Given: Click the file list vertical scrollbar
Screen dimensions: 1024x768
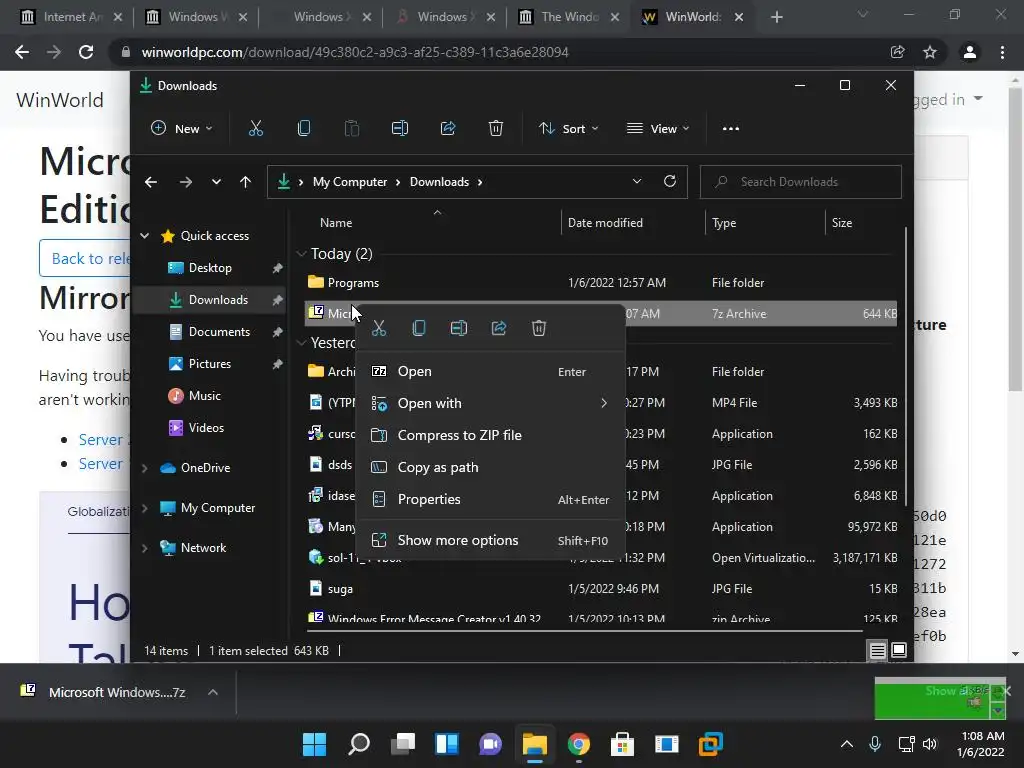Looking at the screenshot, I should click(x=906, y=366).
